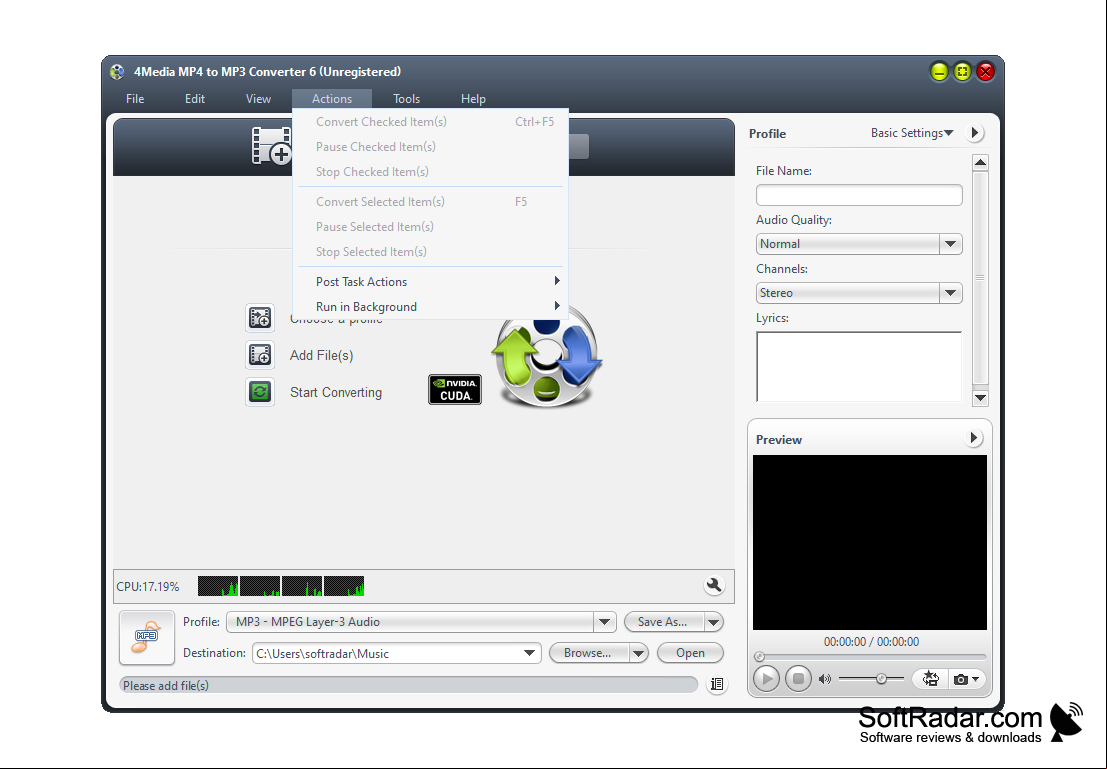
Task: Click the CPU usage graph
Action: [281, 586]
